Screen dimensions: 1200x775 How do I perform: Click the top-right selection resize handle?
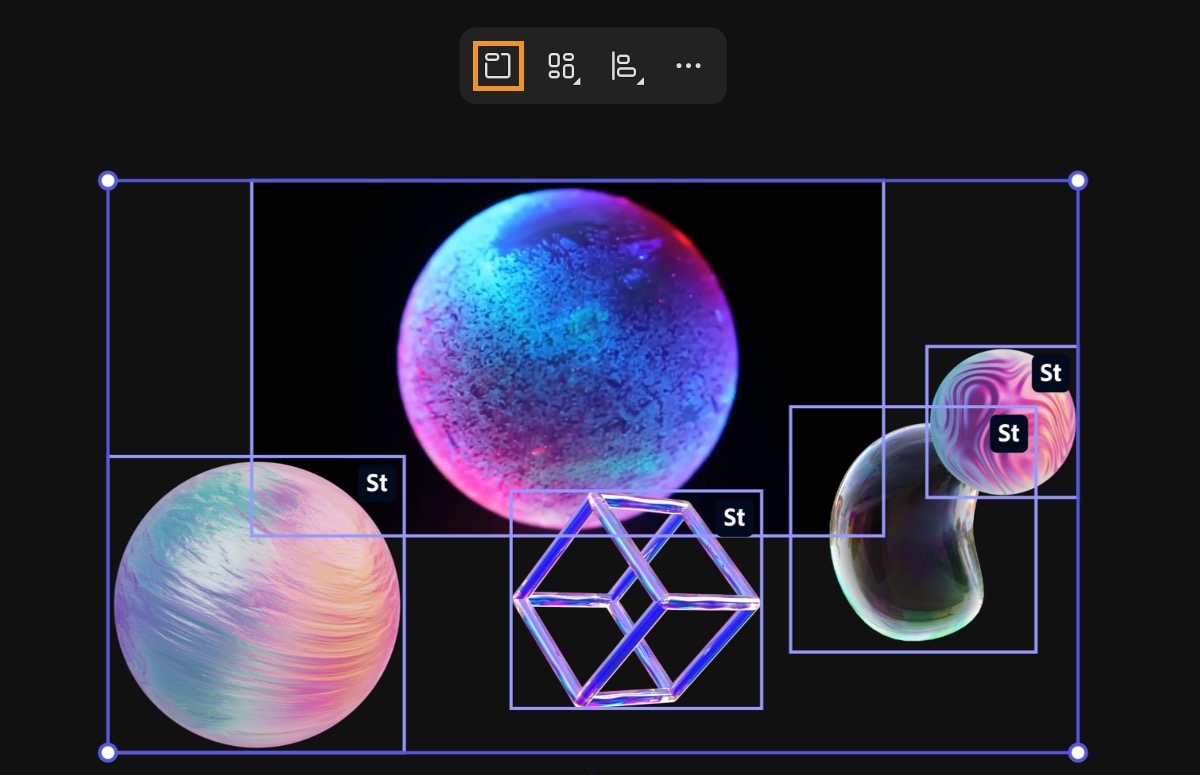(1077, 181)
